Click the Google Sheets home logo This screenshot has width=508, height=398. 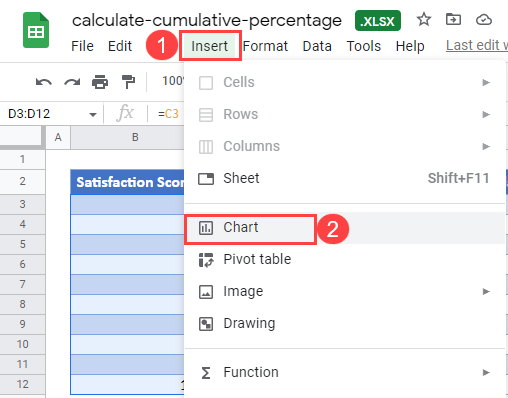[x=36, y=30]
